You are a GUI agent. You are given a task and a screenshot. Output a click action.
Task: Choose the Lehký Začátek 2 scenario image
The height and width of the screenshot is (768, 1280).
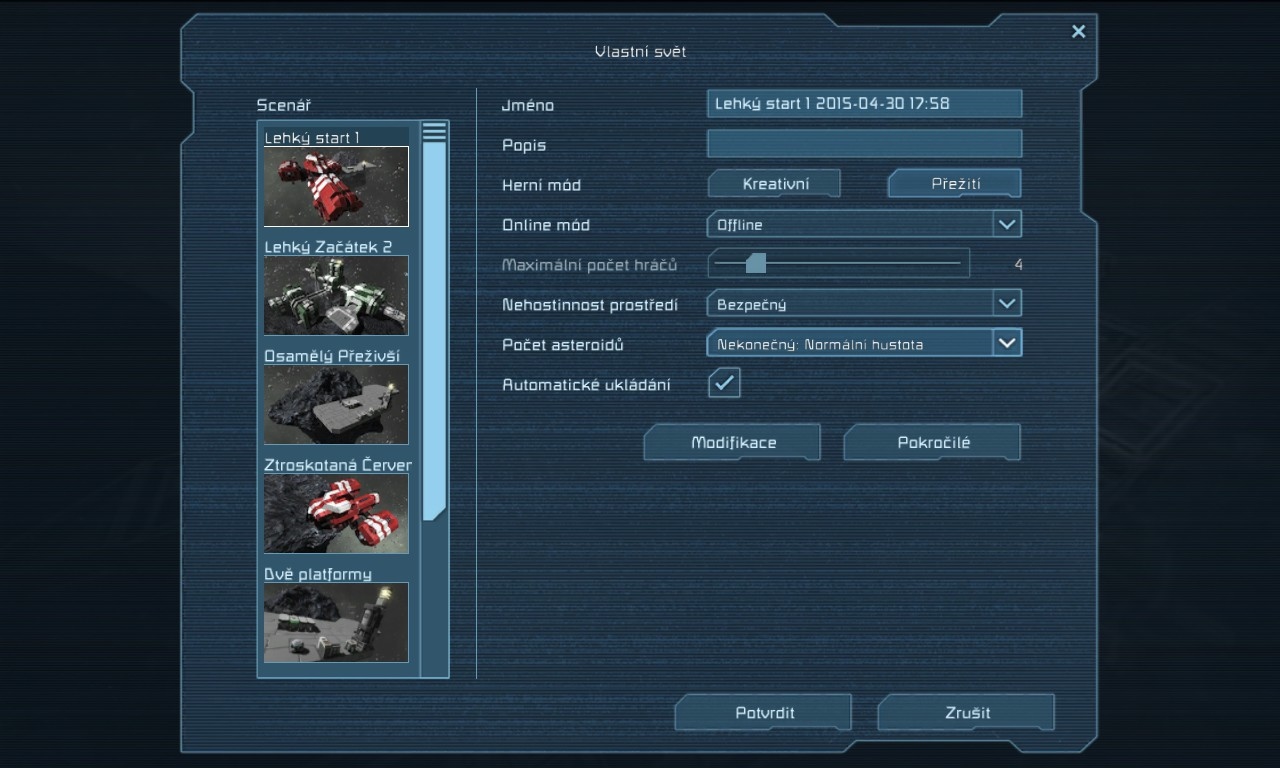click(x=336, y=295)
